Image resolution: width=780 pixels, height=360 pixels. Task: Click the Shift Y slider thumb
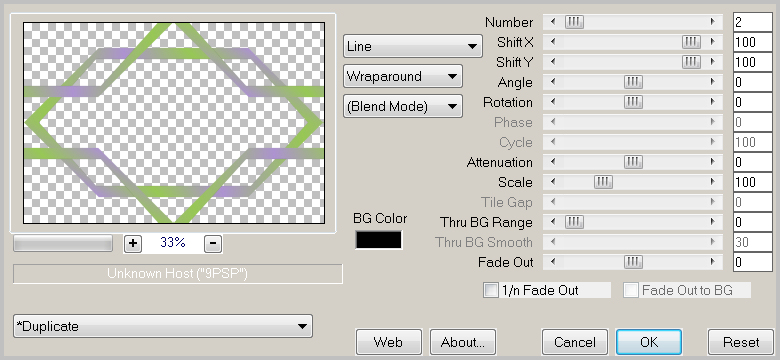pyautogui.click(x=691, y=62)
